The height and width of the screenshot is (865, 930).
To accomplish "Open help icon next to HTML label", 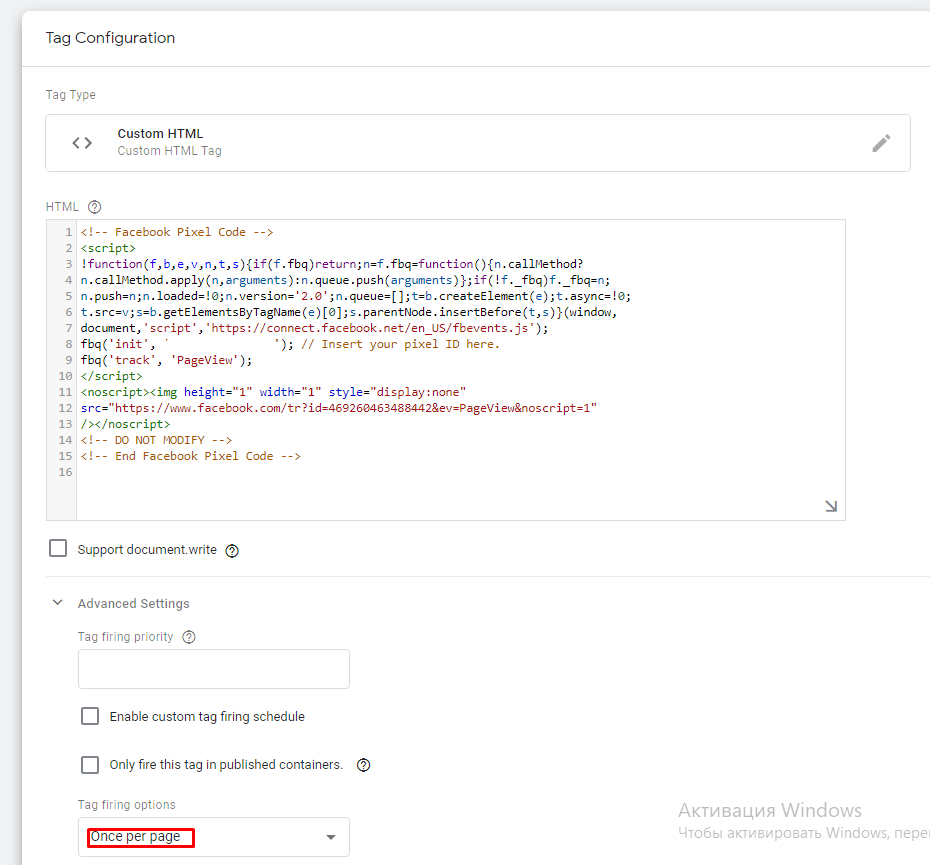I will (94, 207).
